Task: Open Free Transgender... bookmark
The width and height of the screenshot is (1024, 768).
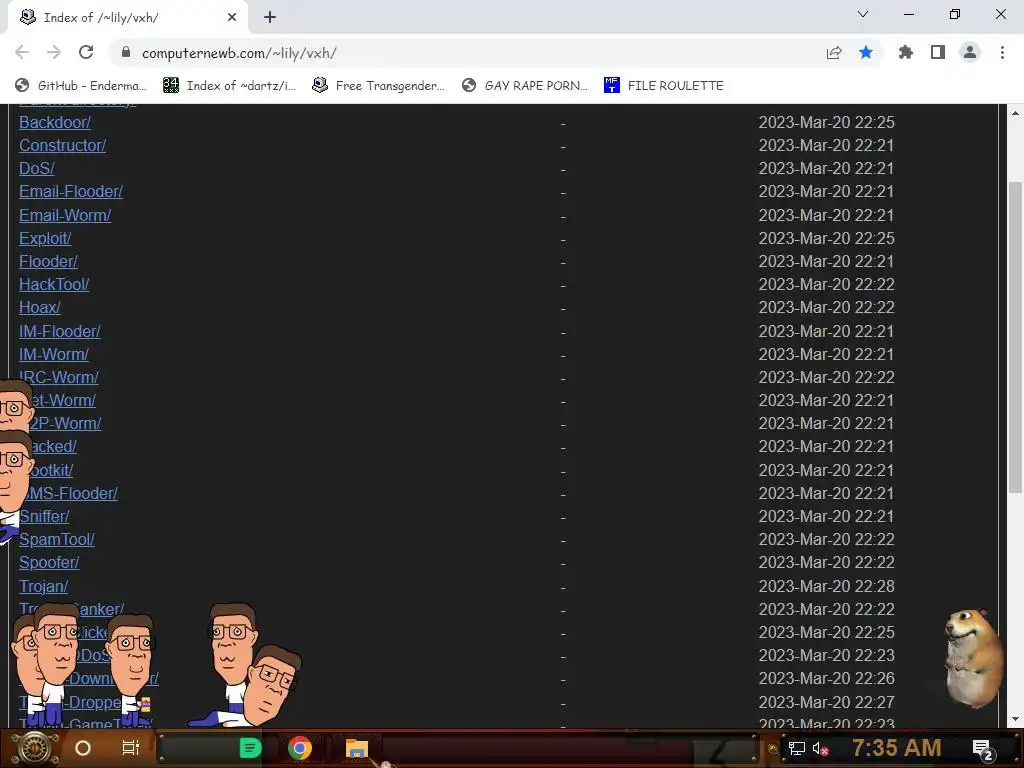Action: (378, 86)
